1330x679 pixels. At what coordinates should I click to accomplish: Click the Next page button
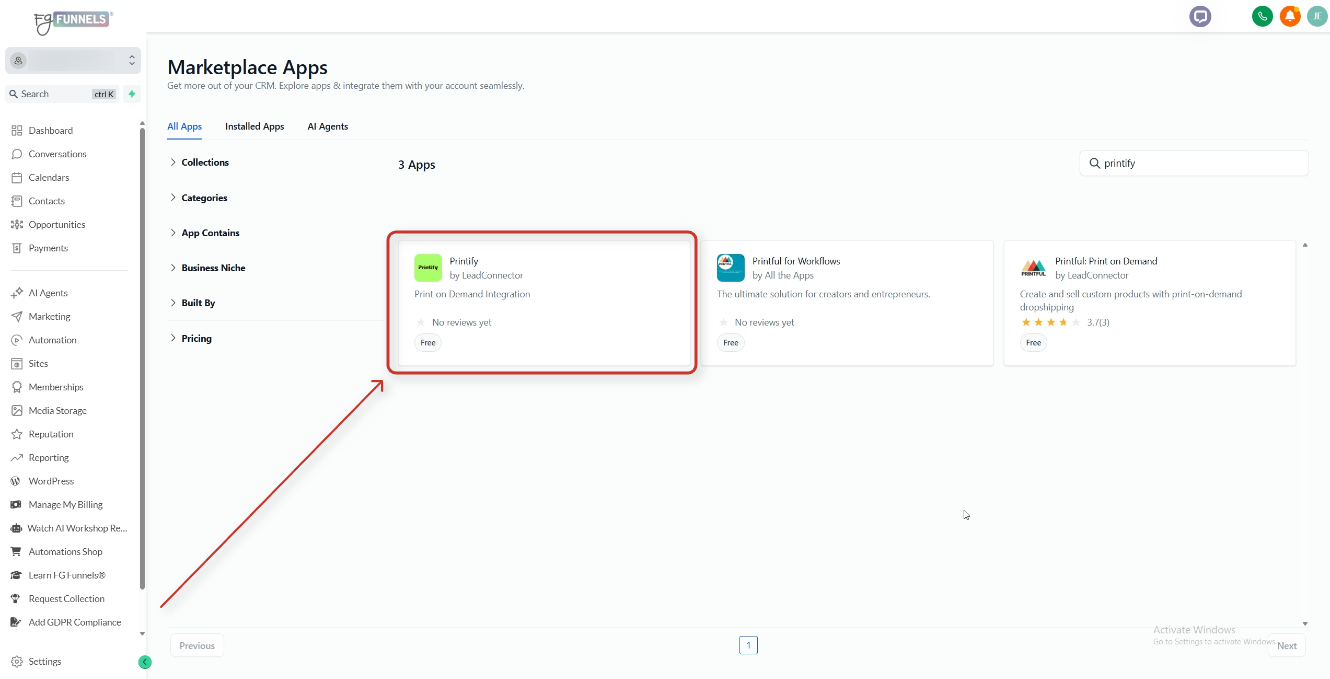coord(1287,645)
